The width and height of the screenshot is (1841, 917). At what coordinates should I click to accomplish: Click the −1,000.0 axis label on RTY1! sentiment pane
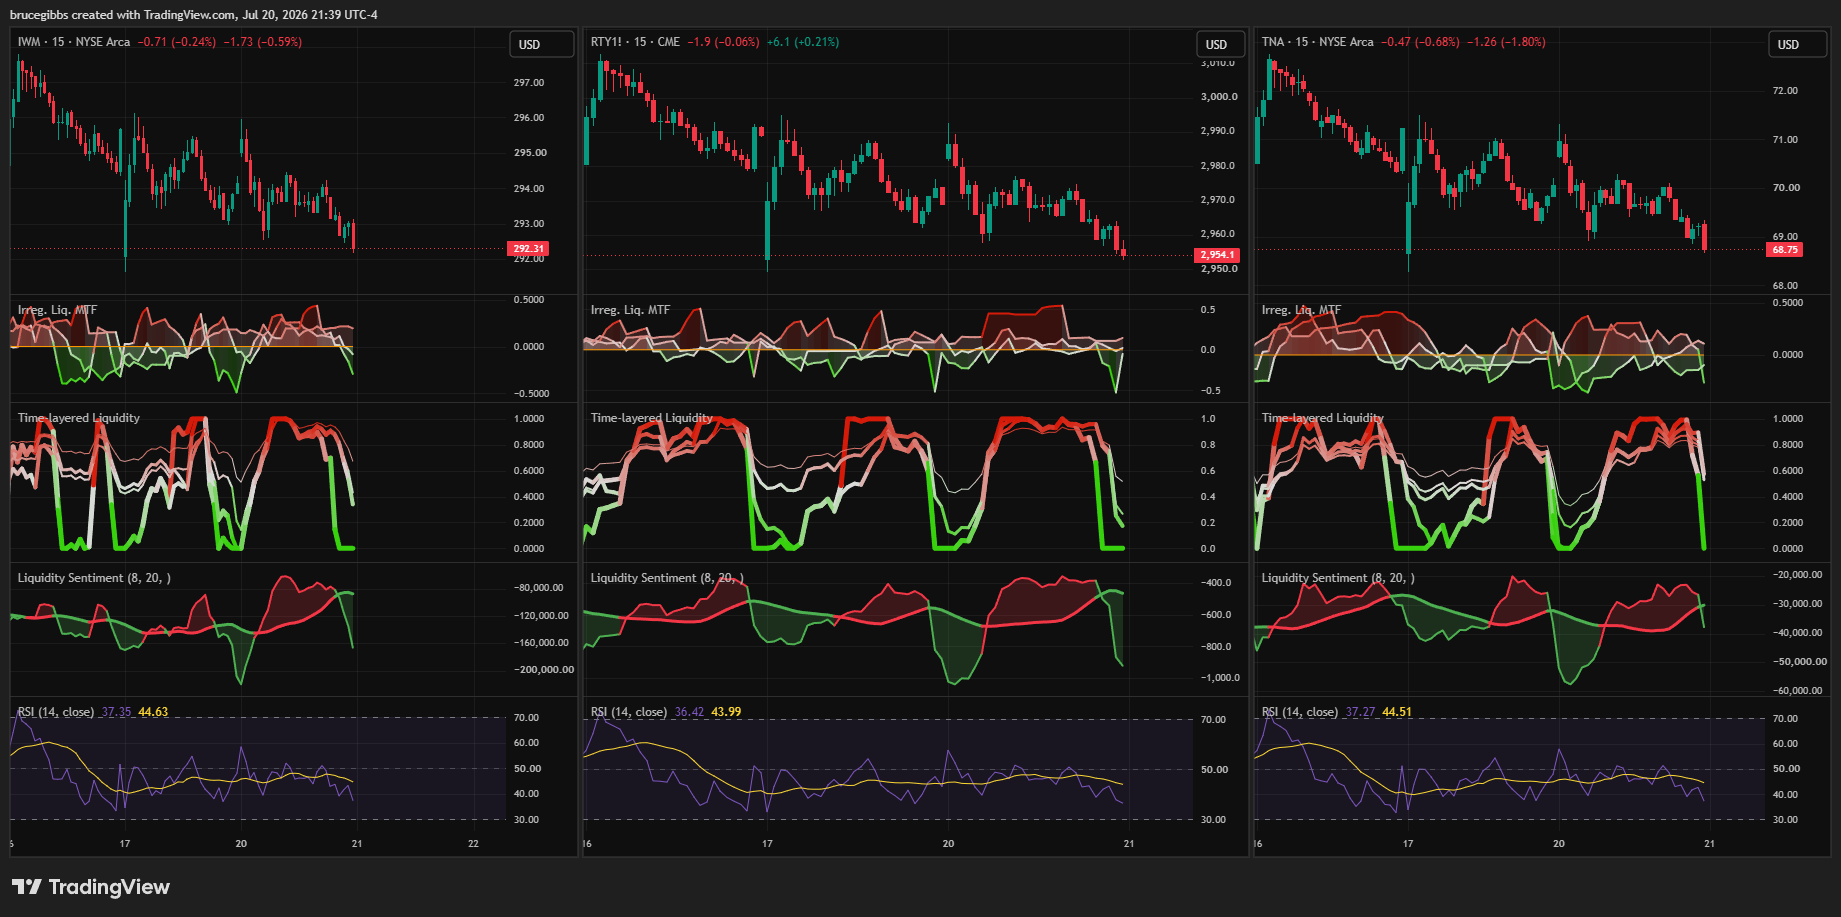tap(1220, 678)
